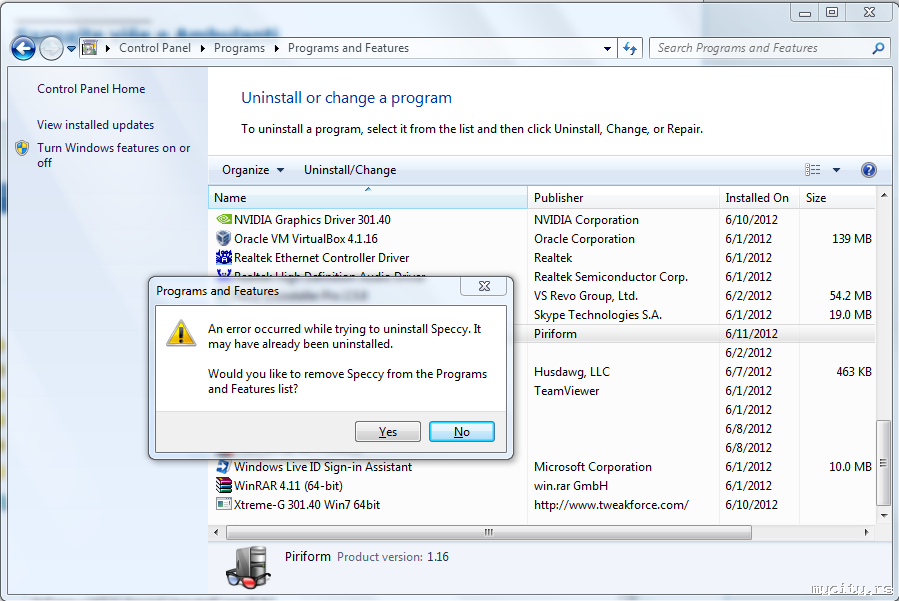Click 139 MB size cell
899x601 pixels.
(851, 239)
